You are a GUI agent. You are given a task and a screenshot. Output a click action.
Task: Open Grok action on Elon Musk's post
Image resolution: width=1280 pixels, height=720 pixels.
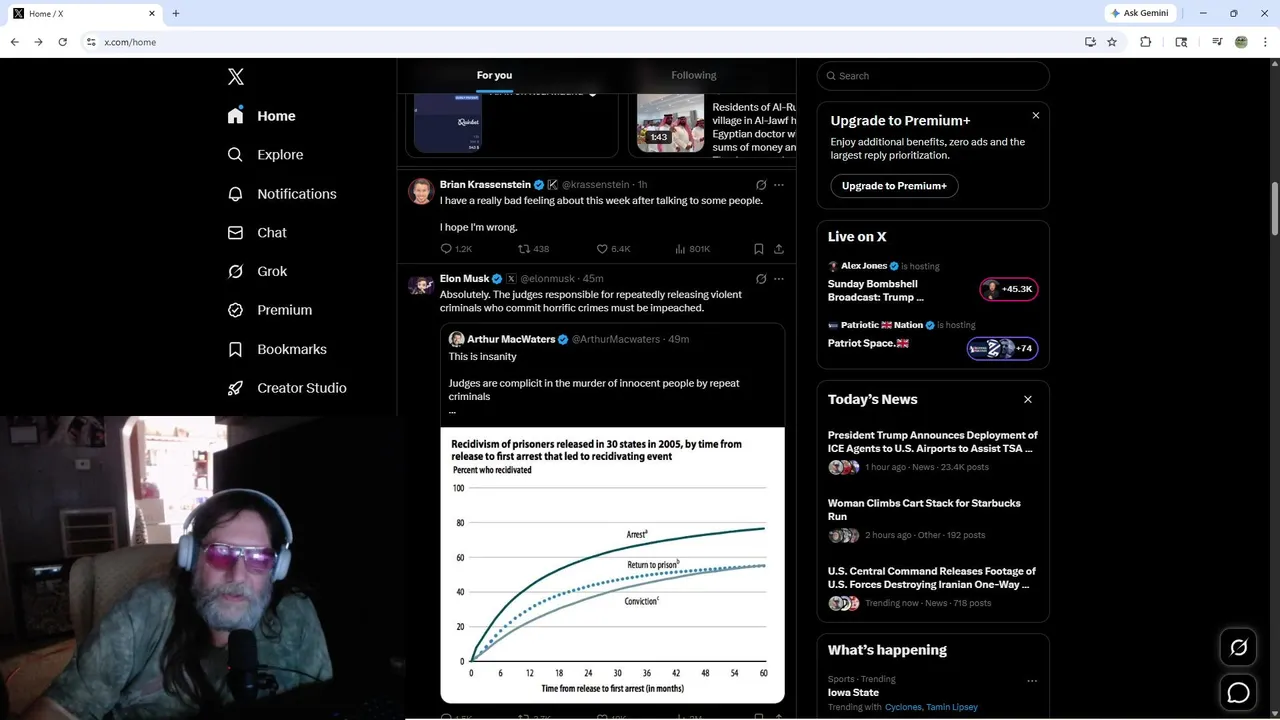pyautogui.click(x=761, y=279)
